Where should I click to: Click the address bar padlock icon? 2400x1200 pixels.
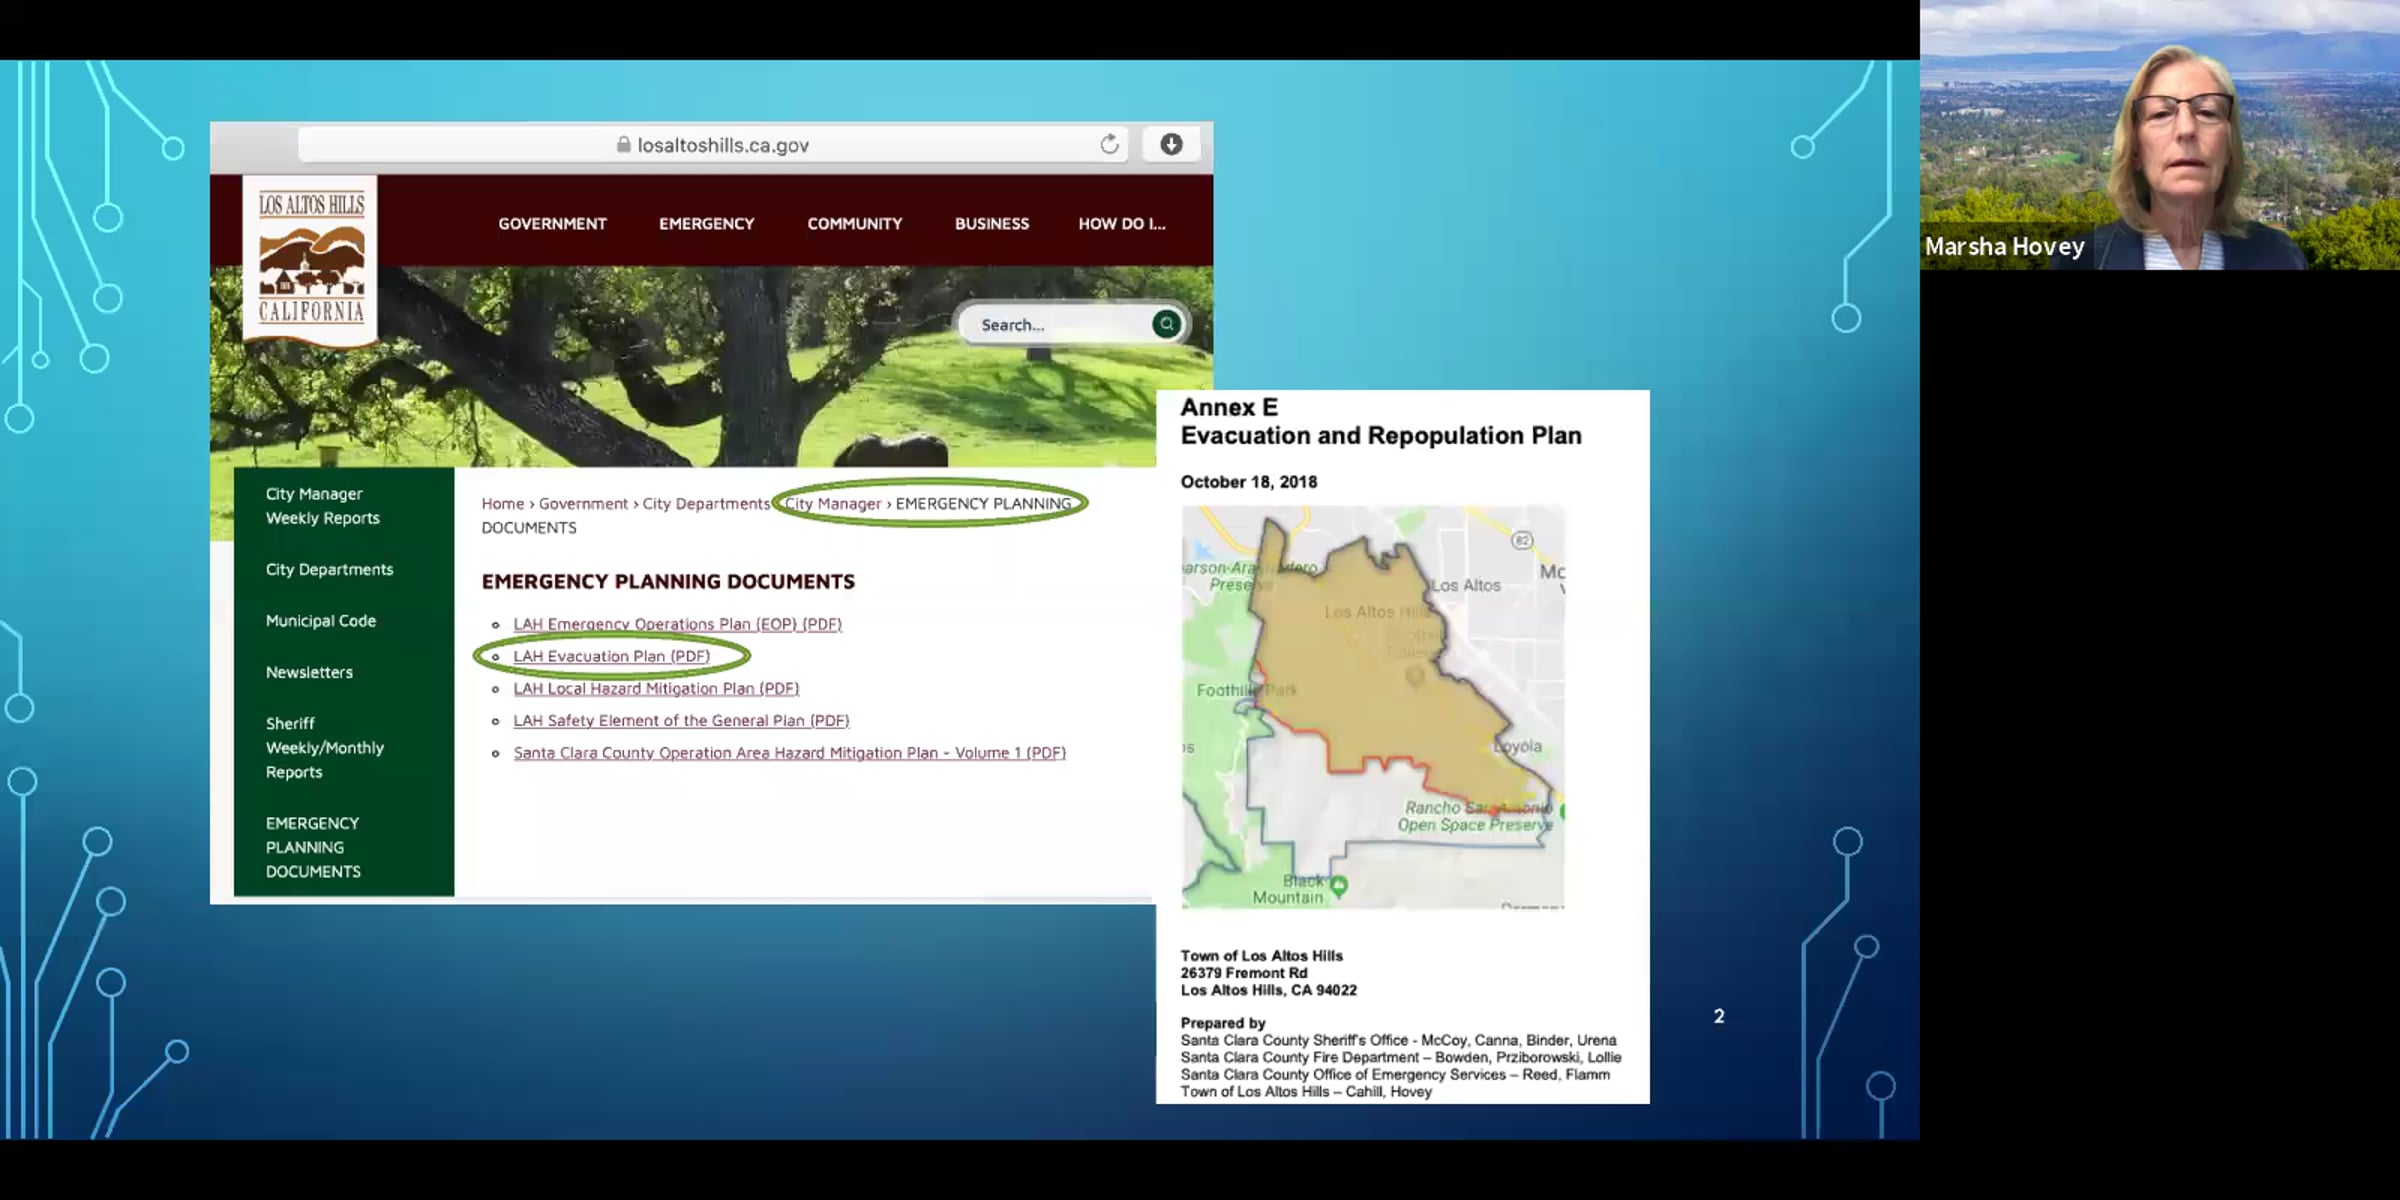pyautogui.click(x=624, y=145)
